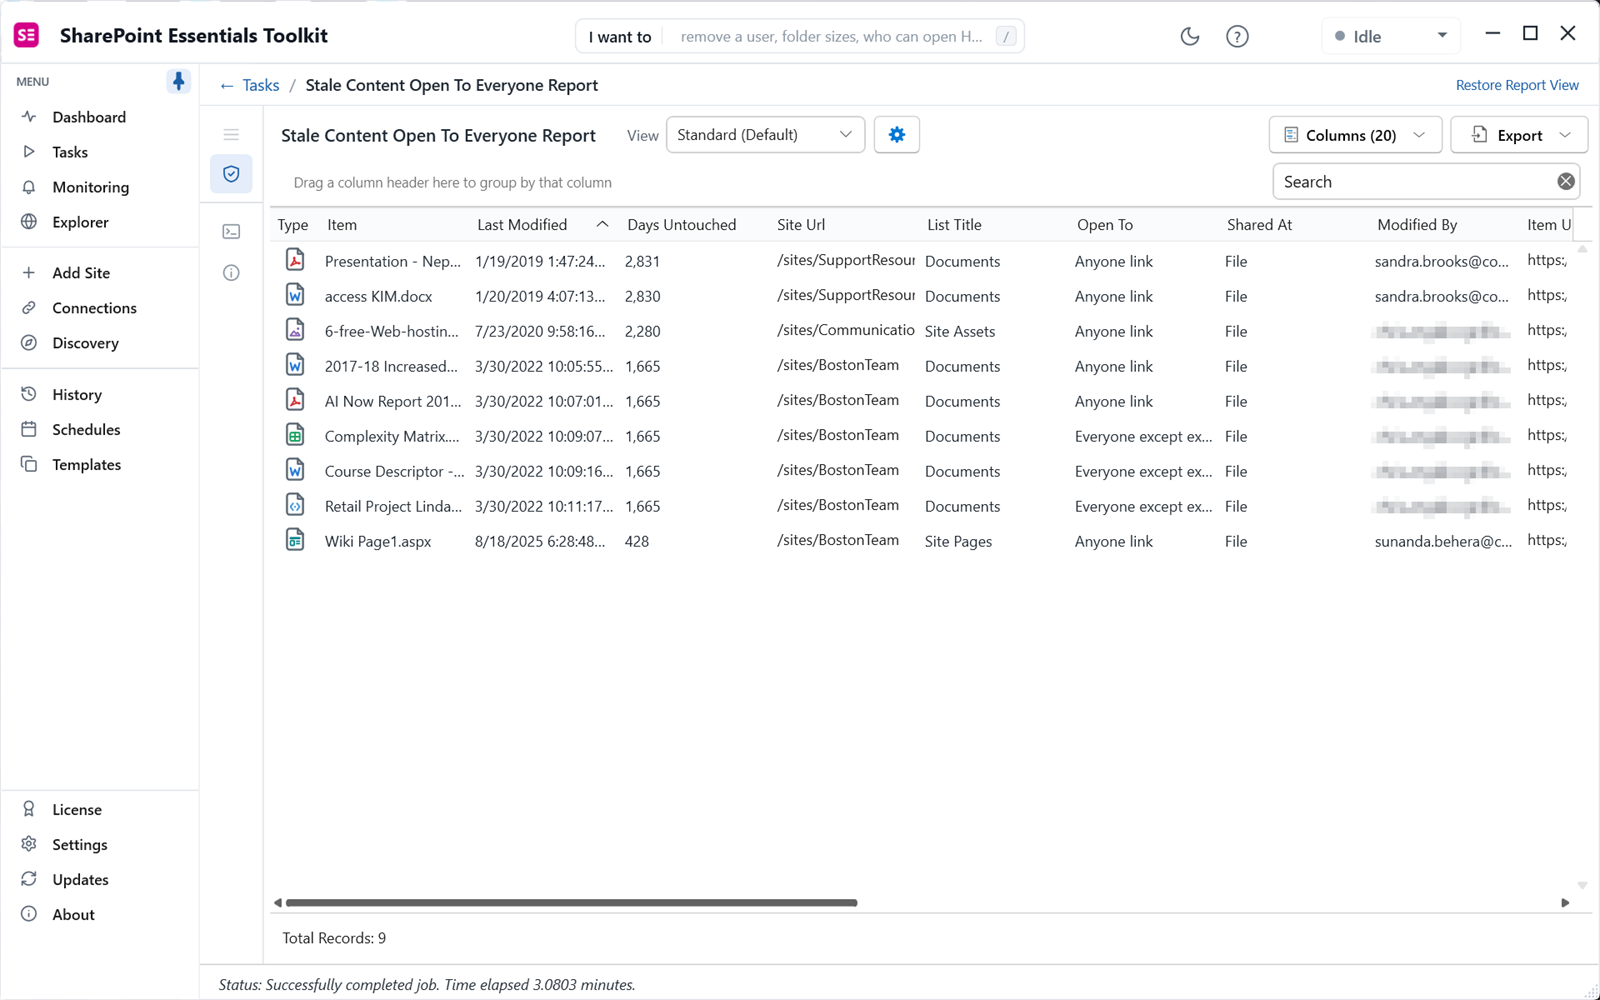This screenshot has height=1000, width=1600.
Task: Open Dashboard in the menu
Action: (x=89, y=117)
